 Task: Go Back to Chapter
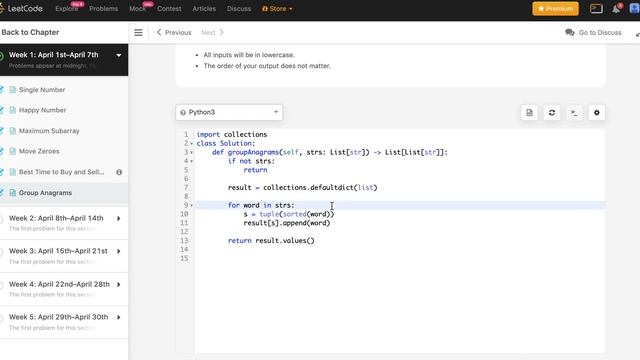pos(30,32)
